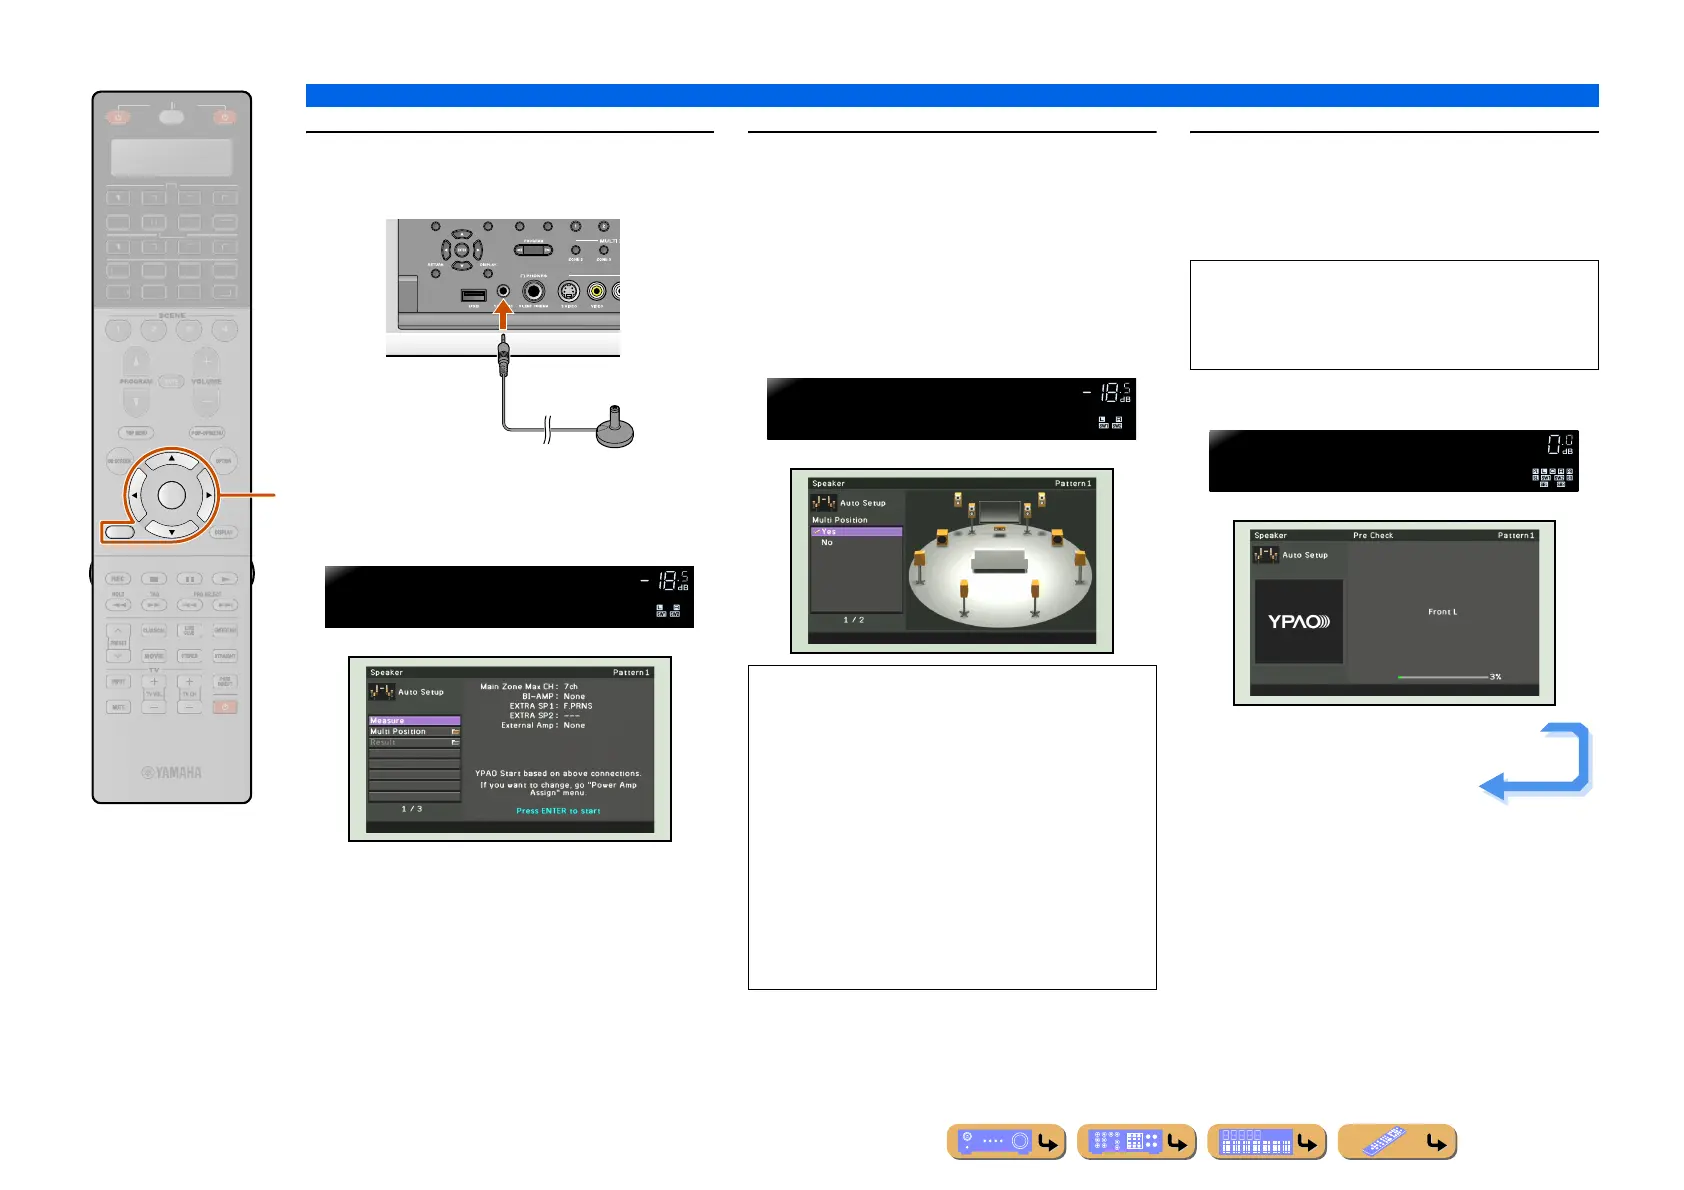Click the play button on the remote
Image resolution: width=1684 pixels, height=1190 pixels.
pos(225,579)
